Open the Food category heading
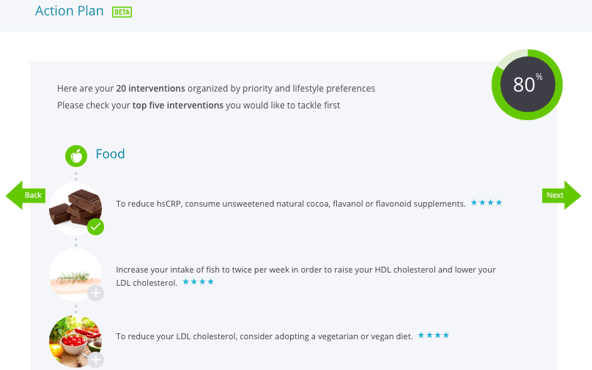The width and height of the screenshot is (592, 370). pyautogui.click(x=110, y=154)
